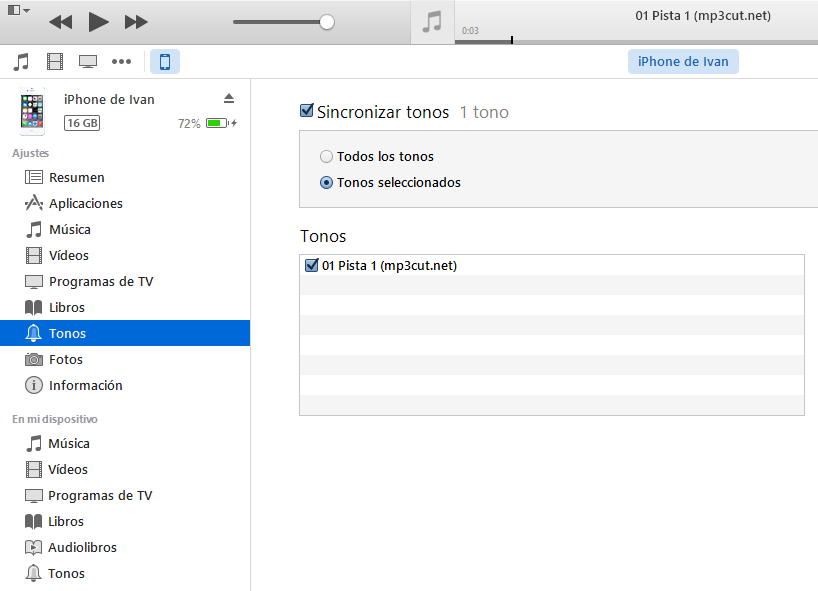Click the 72% battery percentage text
Screen dimensions: 818x591
[x=189, y=124]
